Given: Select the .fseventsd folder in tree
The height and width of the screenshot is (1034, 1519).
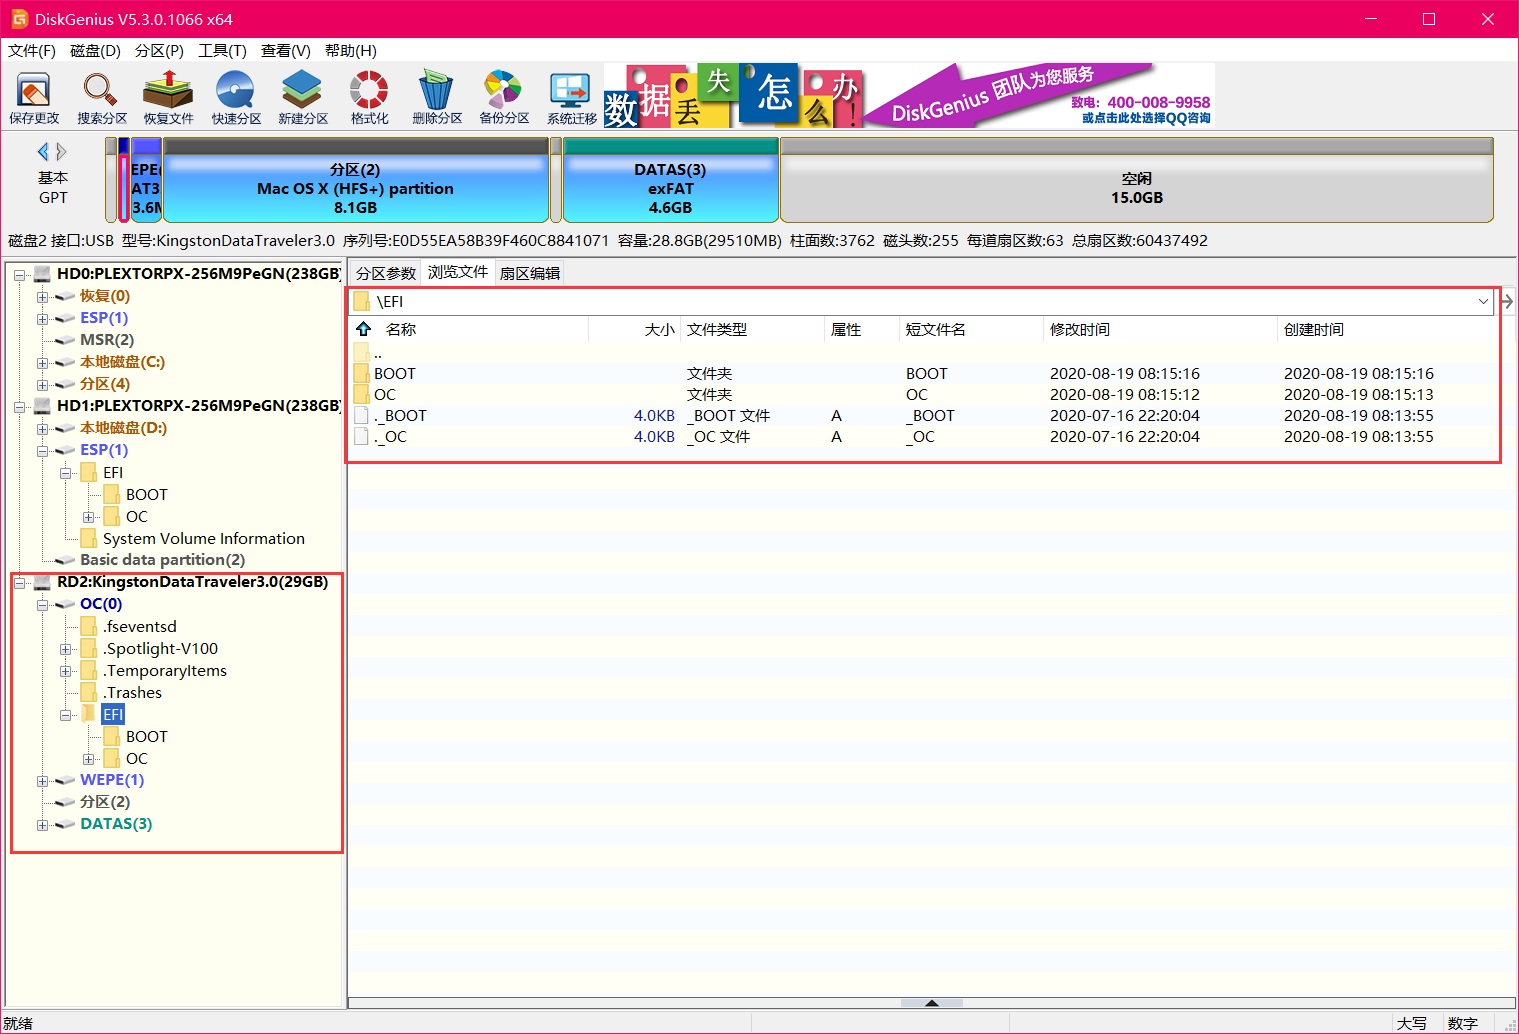Looking at the screenshot, I should [140, 626].
